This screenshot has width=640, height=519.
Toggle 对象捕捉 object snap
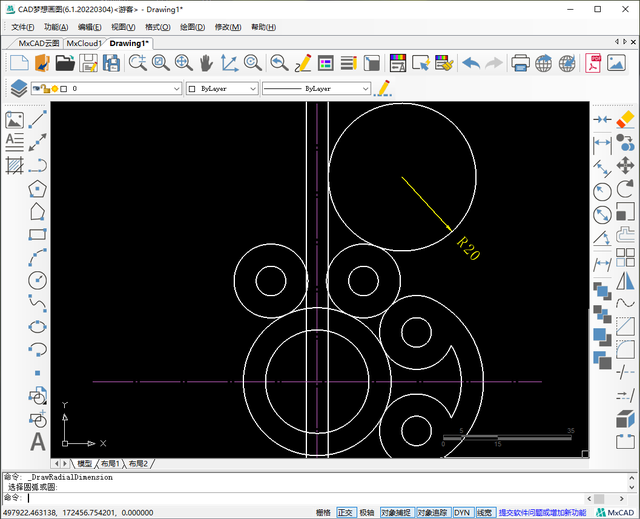tap(395, 512)
